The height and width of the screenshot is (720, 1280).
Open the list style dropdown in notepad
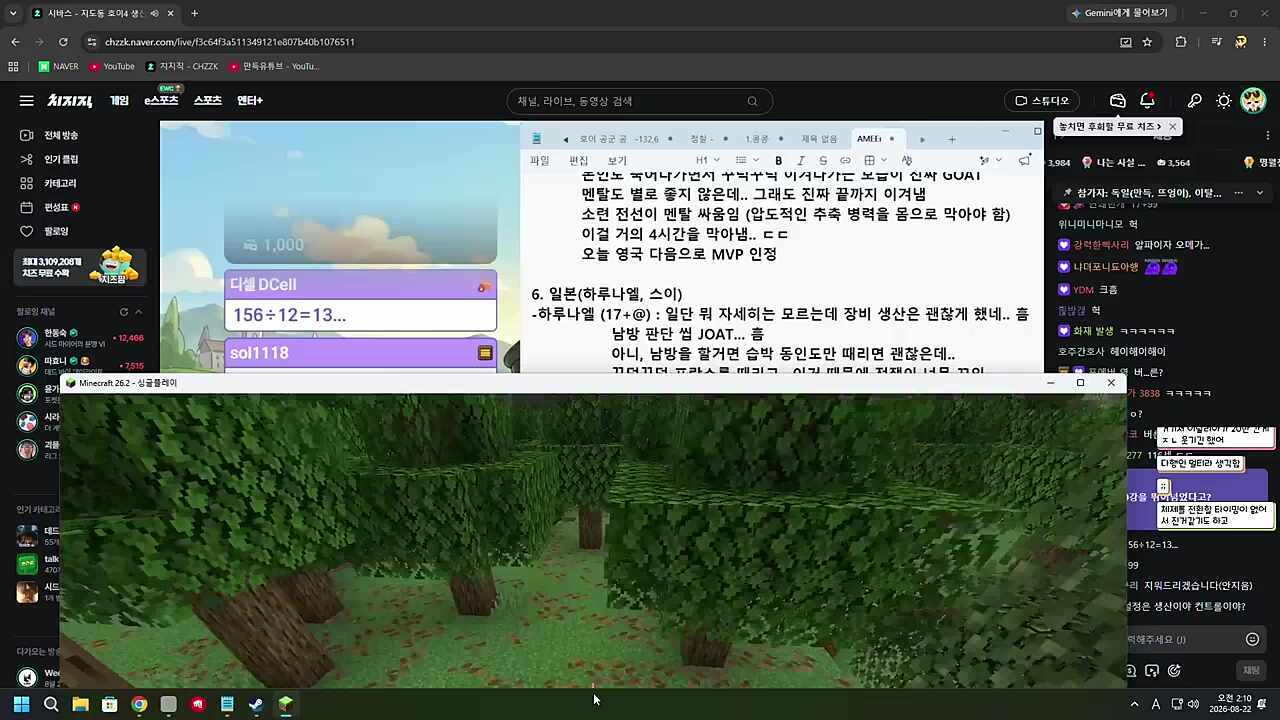747,160
